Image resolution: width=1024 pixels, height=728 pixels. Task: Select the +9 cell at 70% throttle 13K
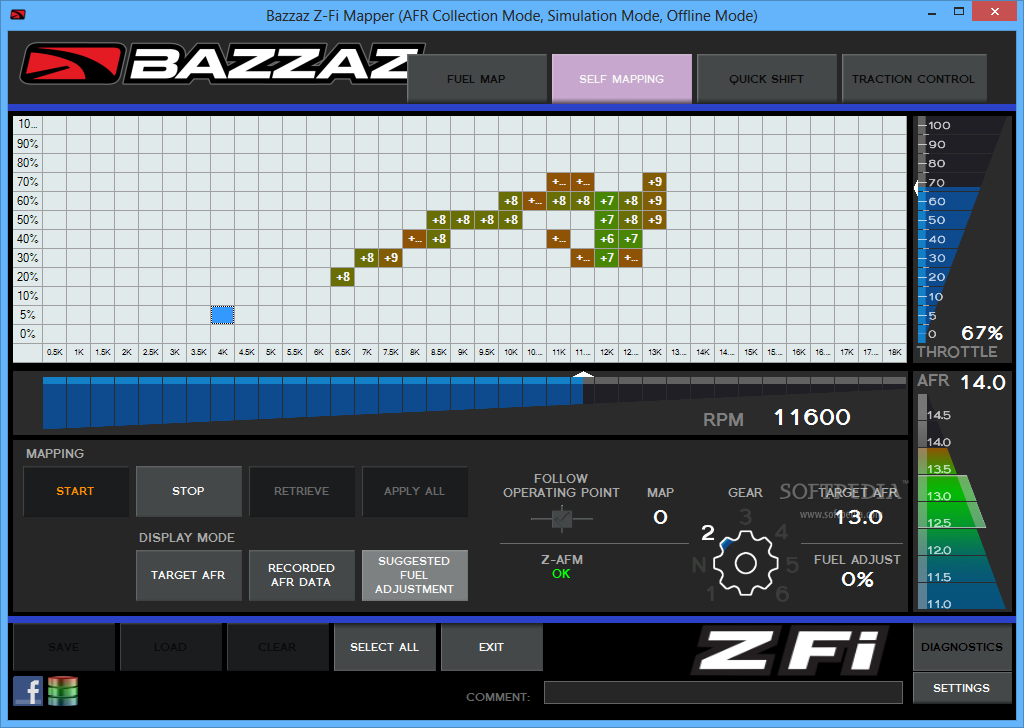[x=654, y=182]
